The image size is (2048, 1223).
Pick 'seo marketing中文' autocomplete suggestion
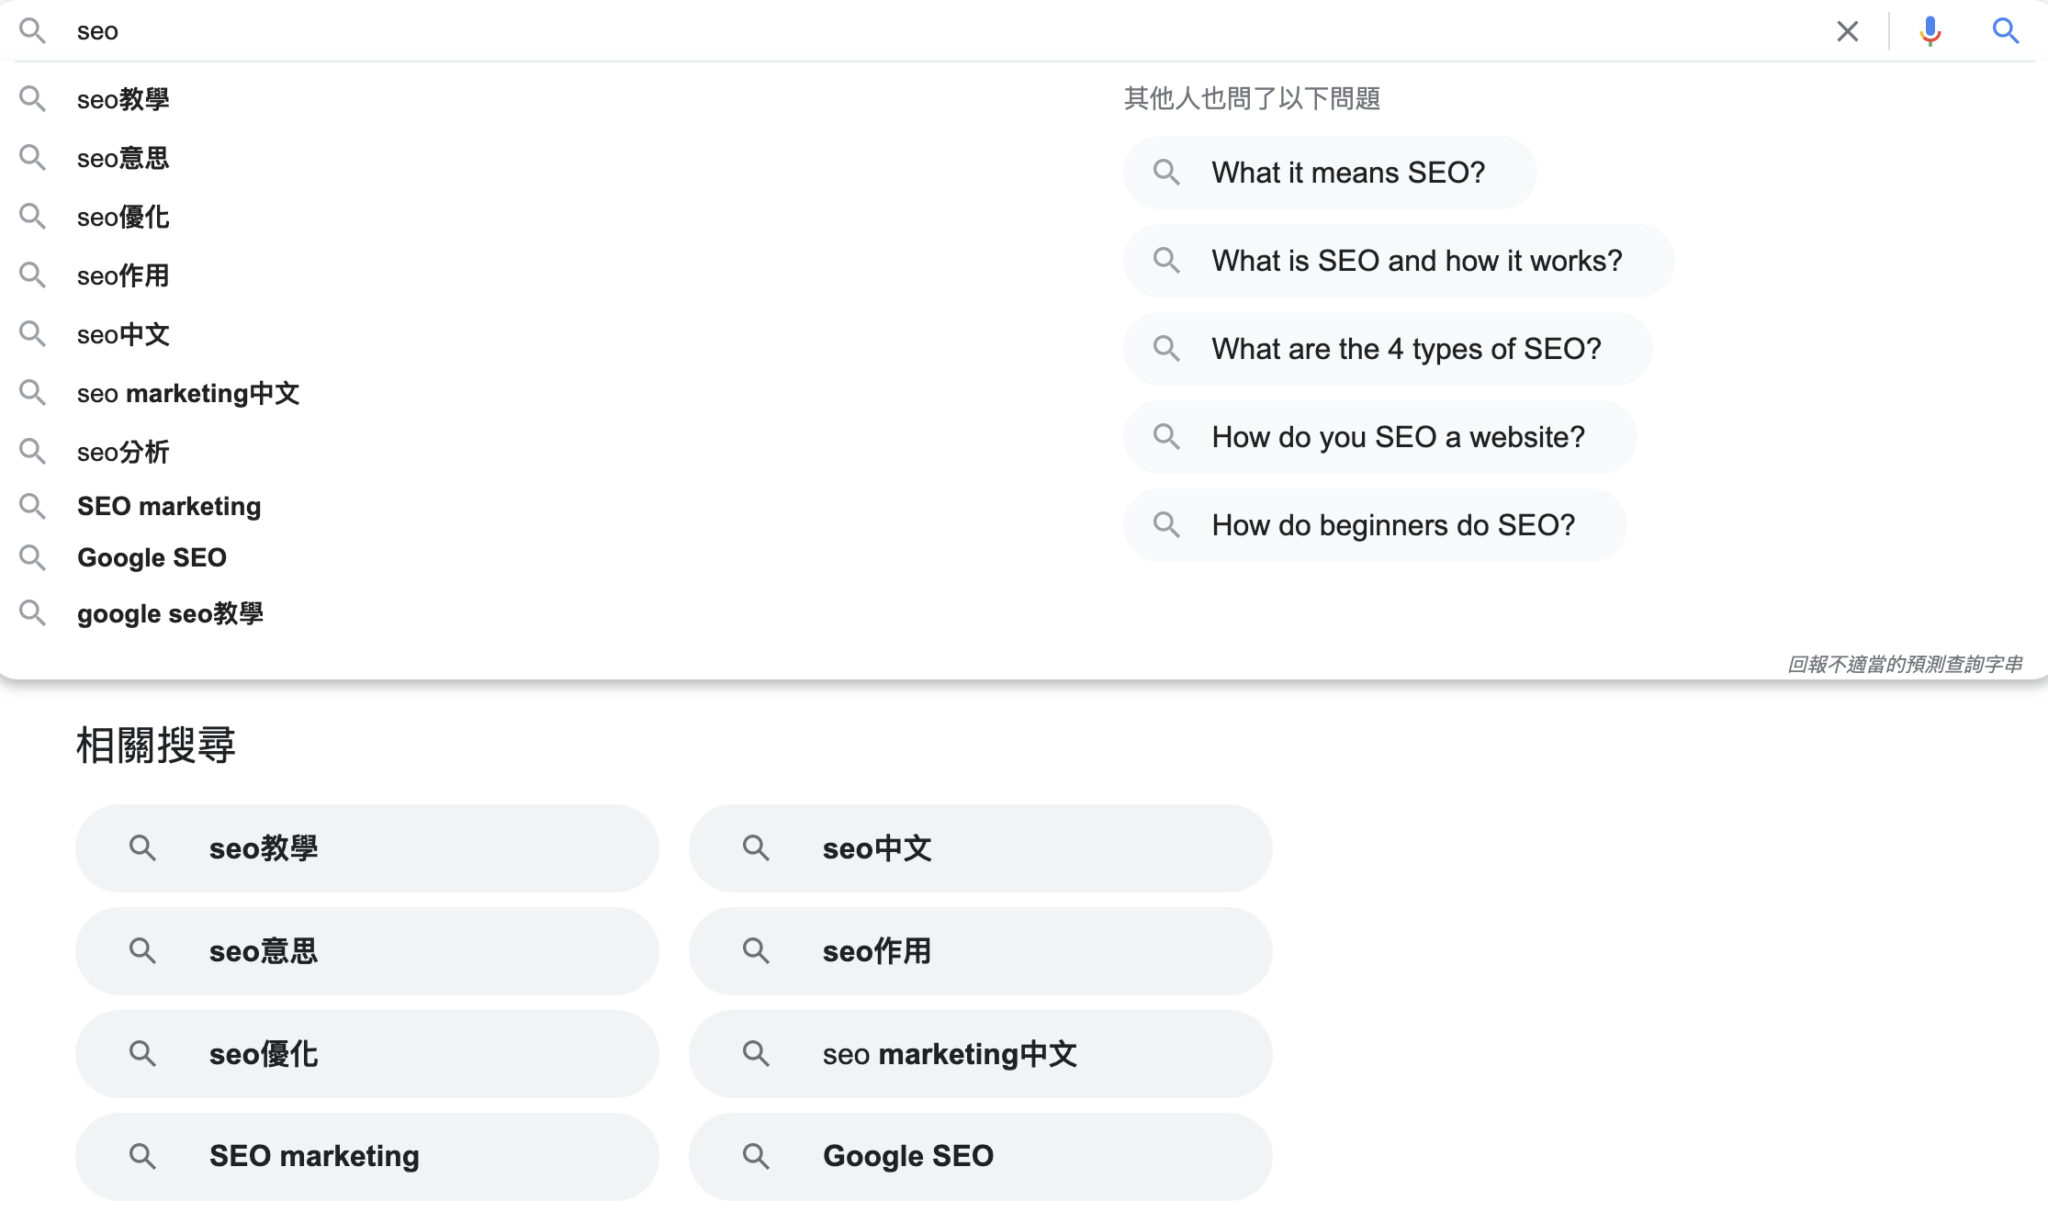pos(188,393)
